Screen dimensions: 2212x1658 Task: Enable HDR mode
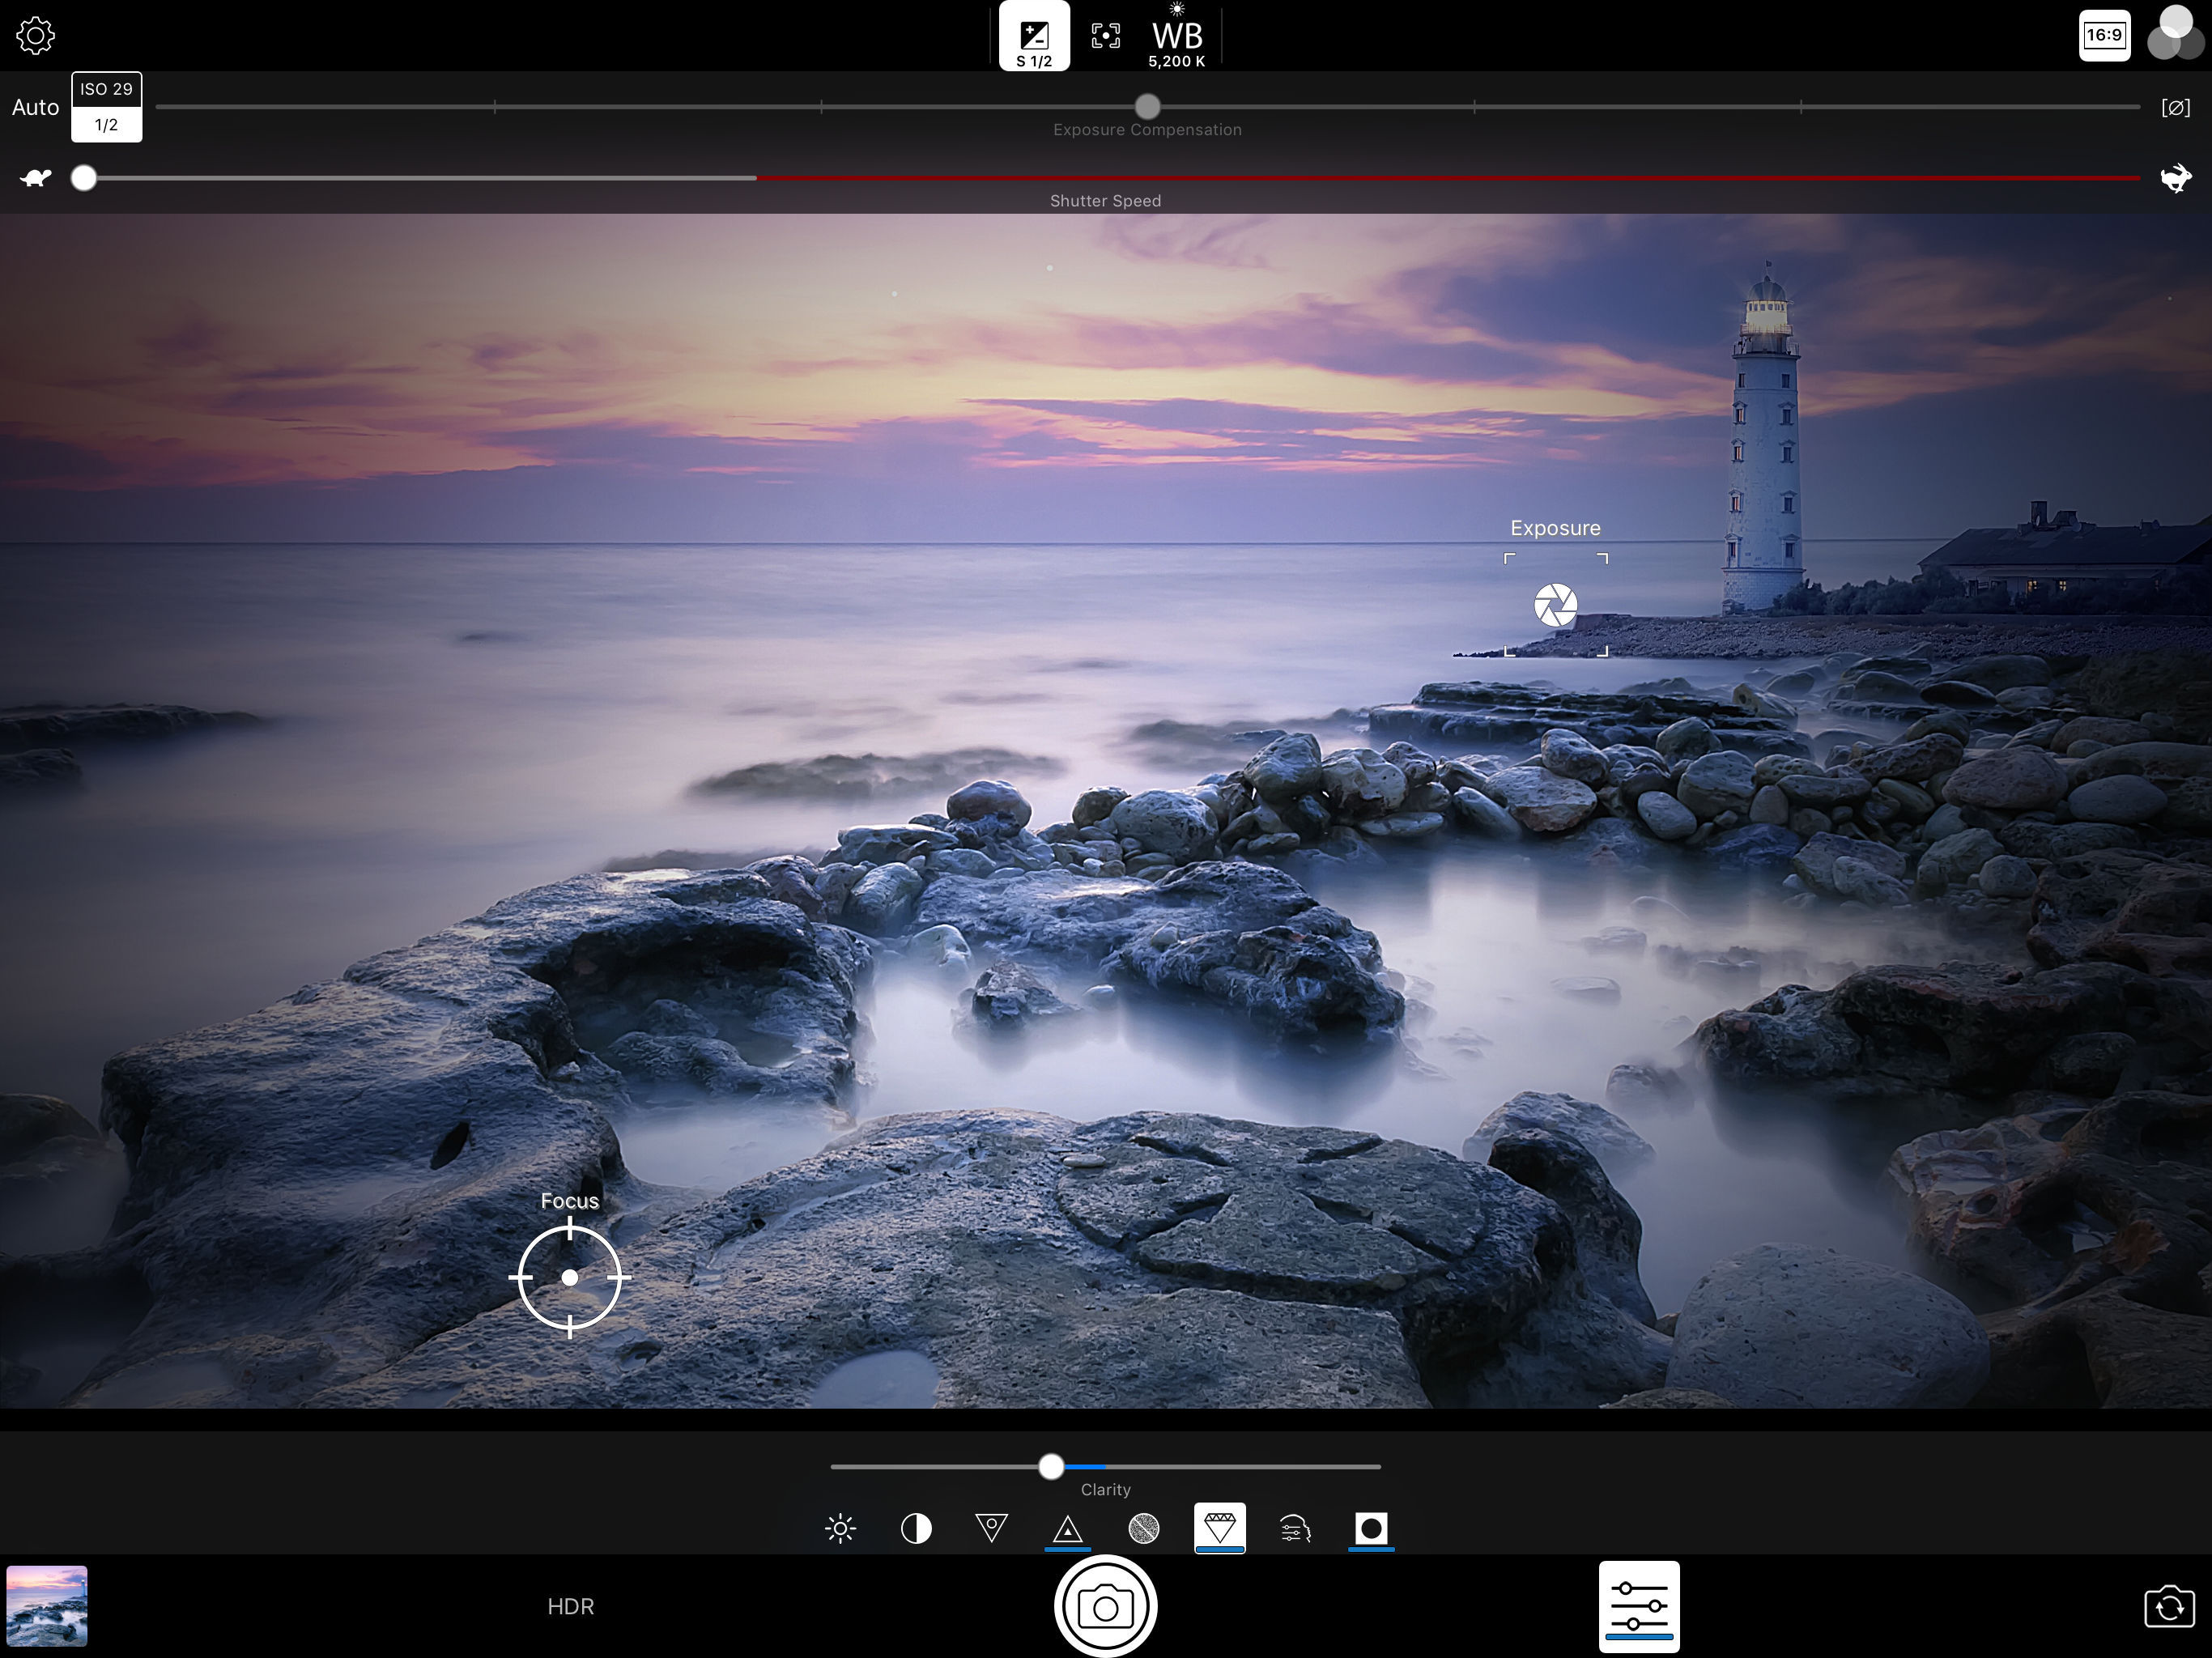point(570,1606)
